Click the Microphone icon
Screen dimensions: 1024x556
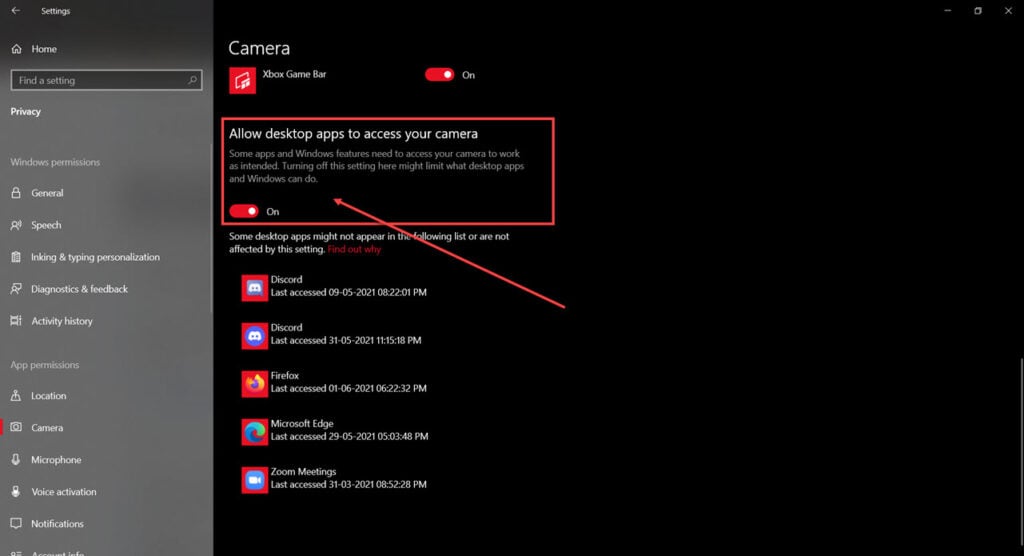(16, 459)
